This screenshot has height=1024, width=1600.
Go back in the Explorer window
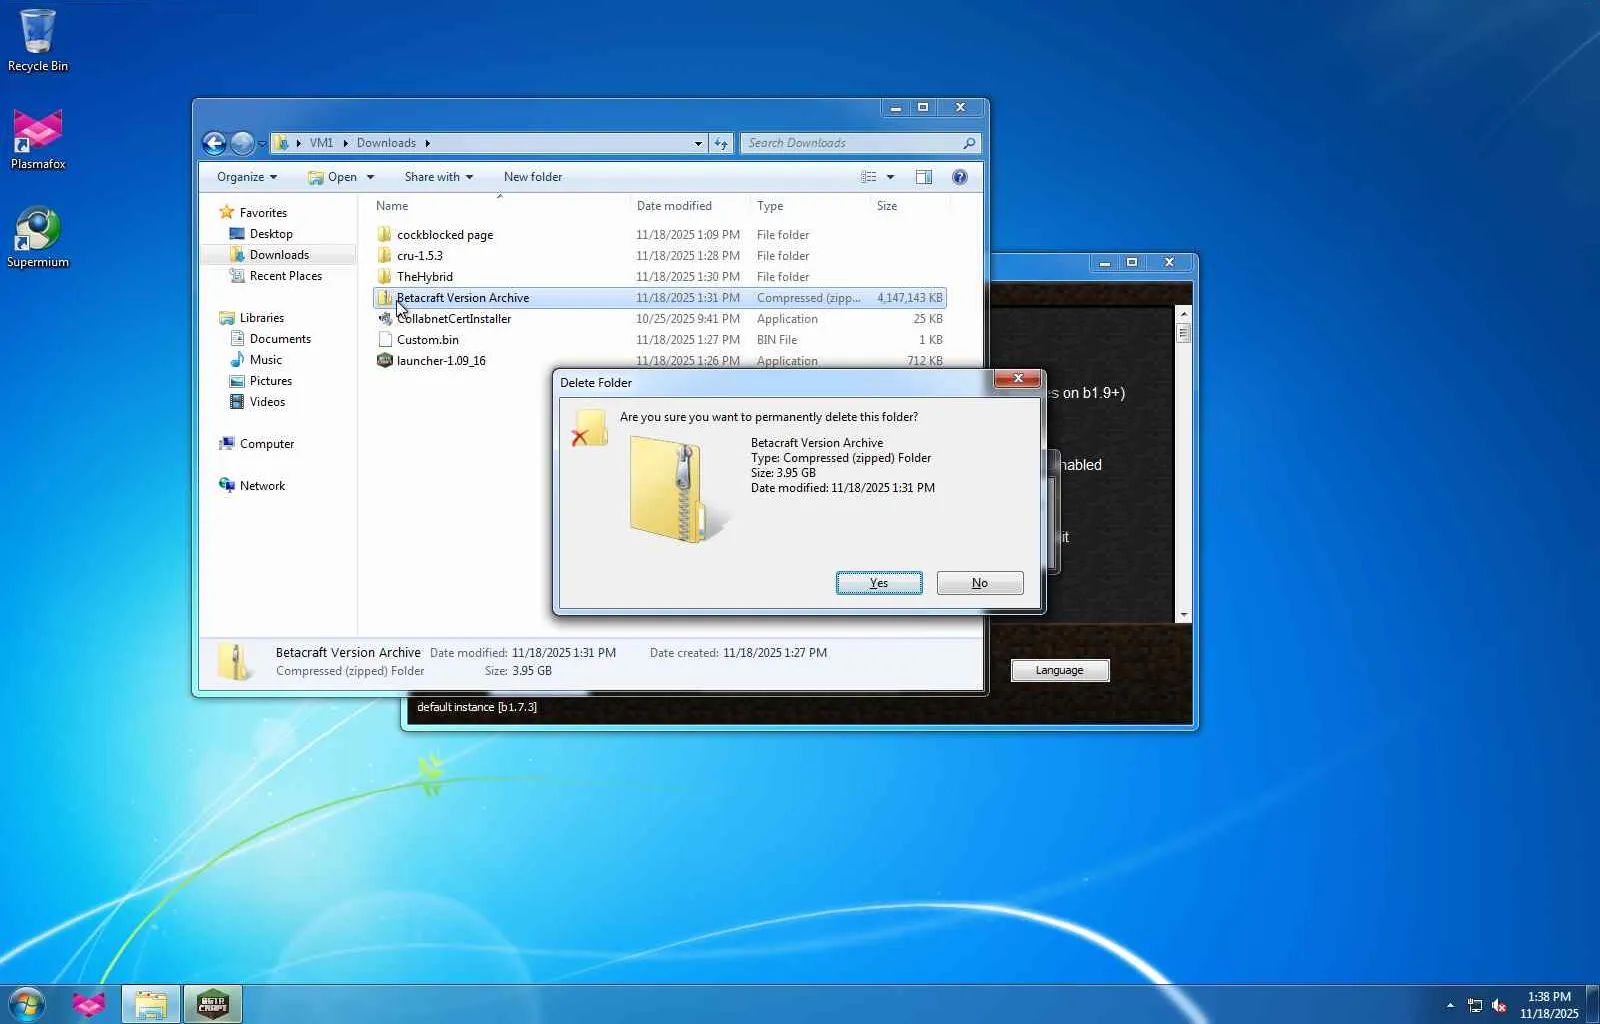click(214, 143)
